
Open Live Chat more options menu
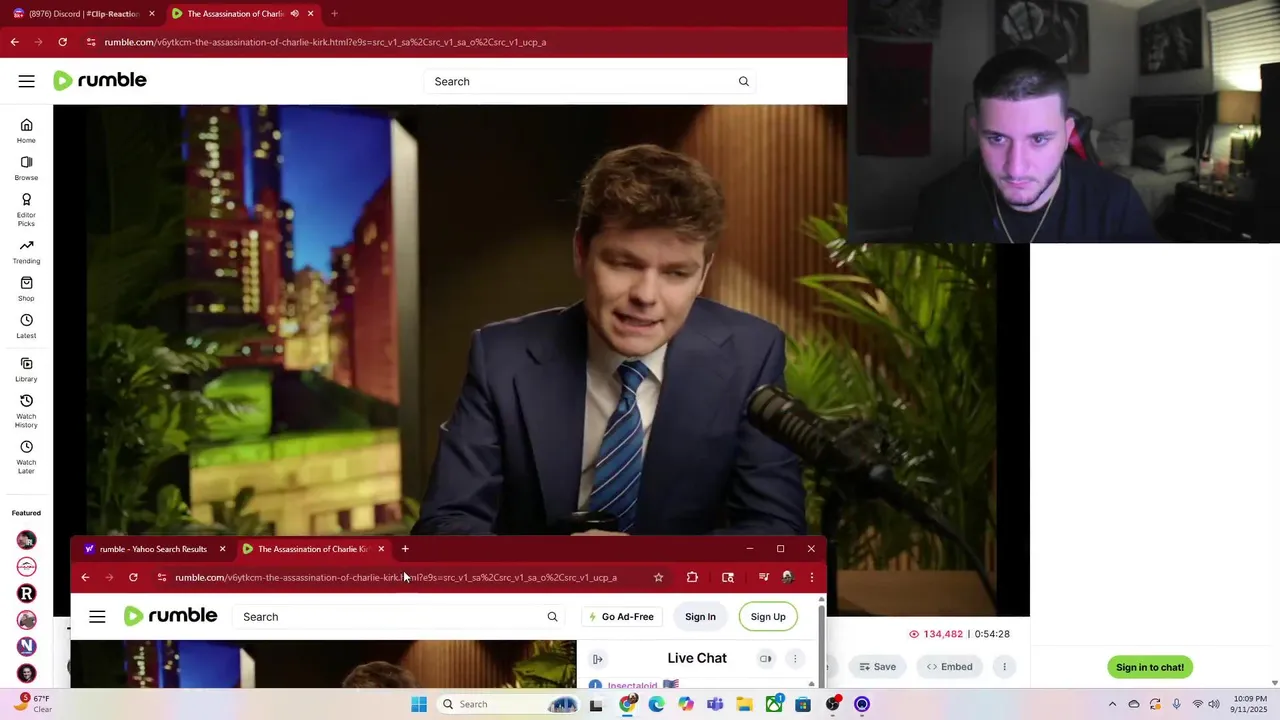[x=795, y=658]
